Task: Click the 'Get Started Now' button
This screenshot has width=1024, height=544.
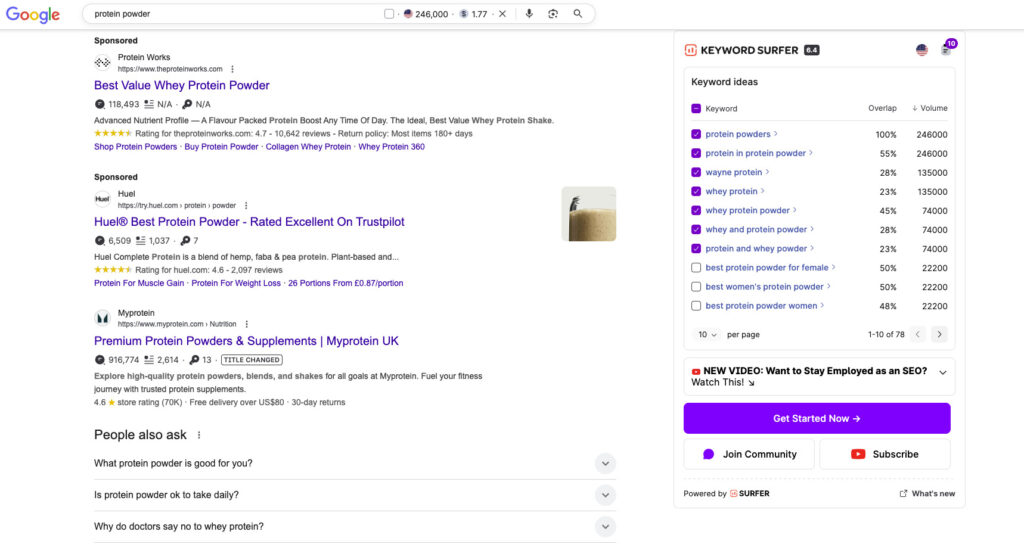Action: point(817,419)
